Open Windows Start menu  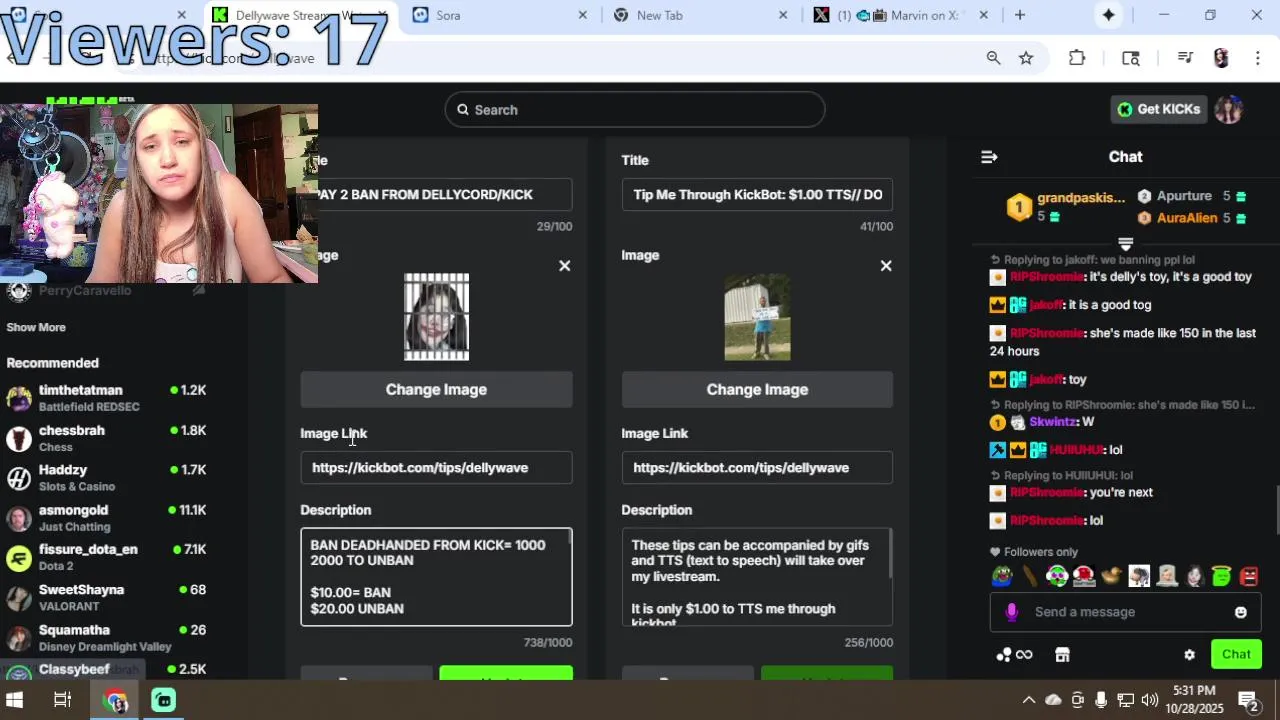[x=15, y=700]
